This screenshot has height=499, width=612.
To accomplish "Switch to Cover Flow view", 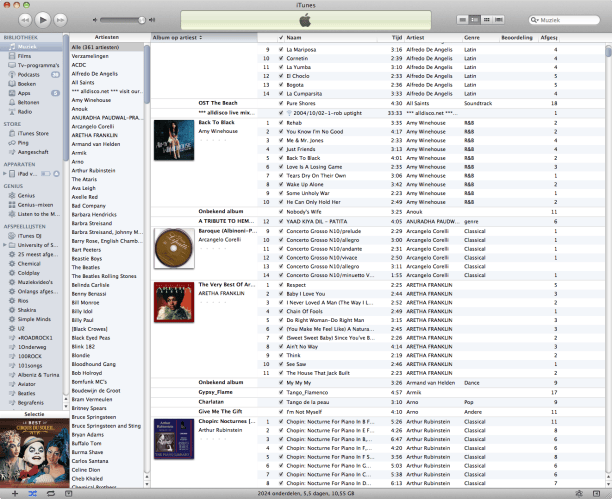I will [498, 20].
